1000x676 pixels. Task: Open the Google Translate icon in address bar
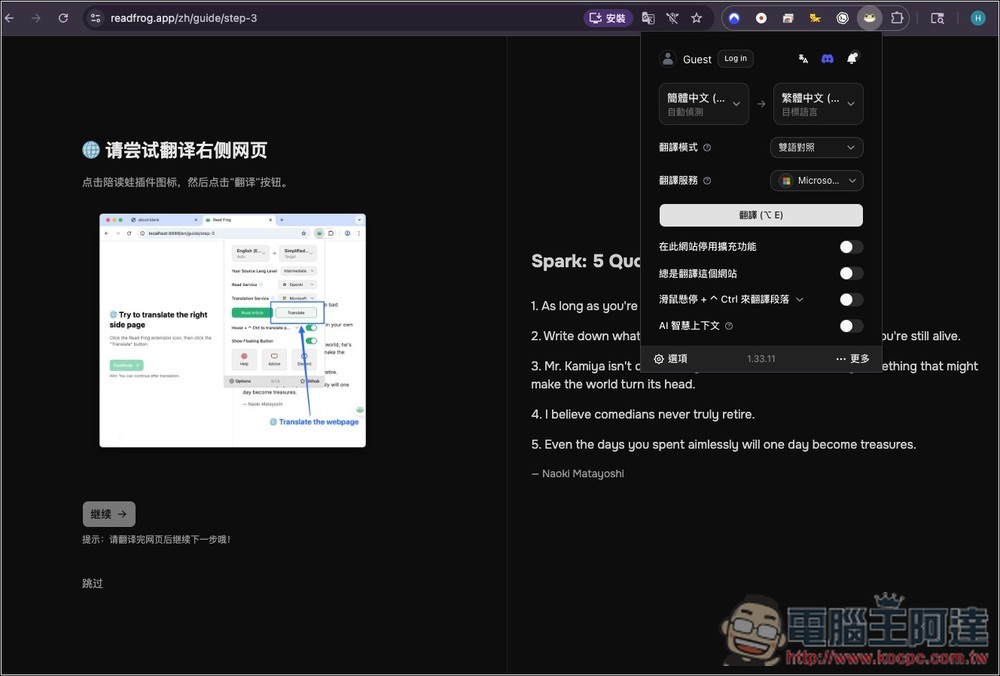(648, 18)
